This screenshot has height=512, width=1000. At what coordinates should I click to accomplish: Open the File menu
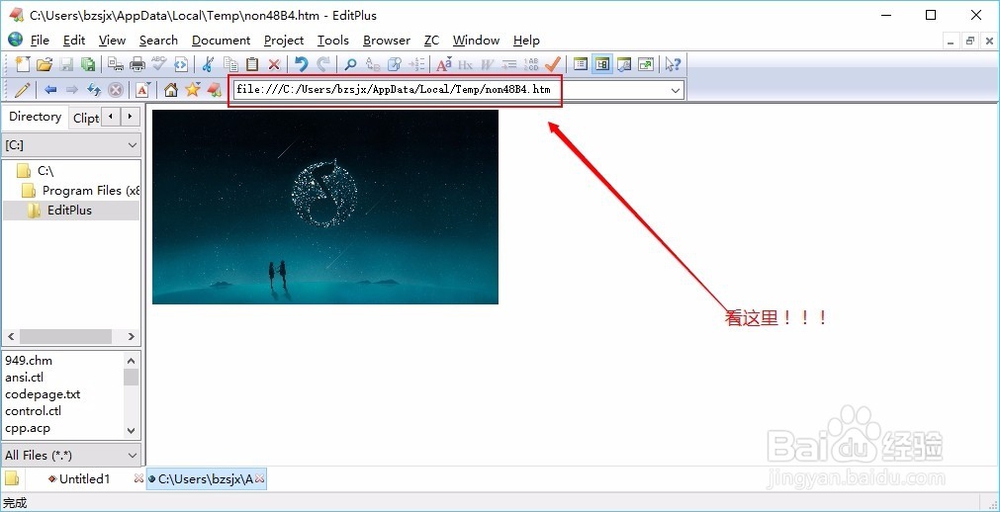click(39, 40)
